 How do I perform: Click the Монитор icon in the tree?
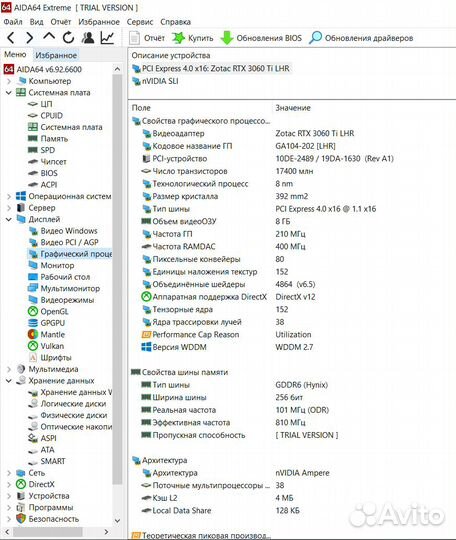[33, 266]
